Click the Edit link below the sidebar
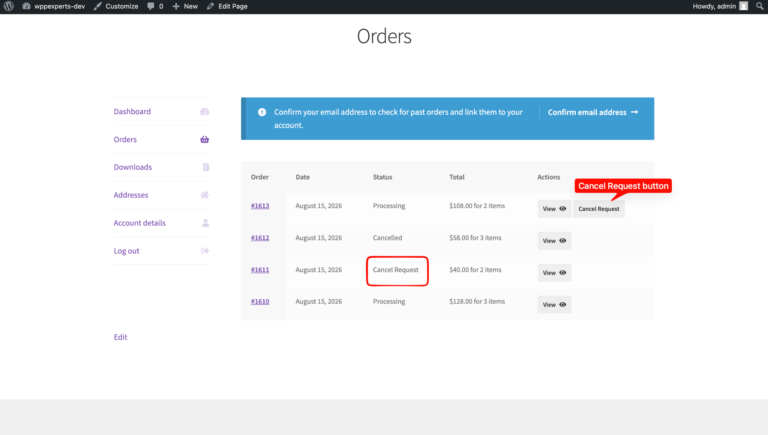The image size is (768, 435). point(120,337)
